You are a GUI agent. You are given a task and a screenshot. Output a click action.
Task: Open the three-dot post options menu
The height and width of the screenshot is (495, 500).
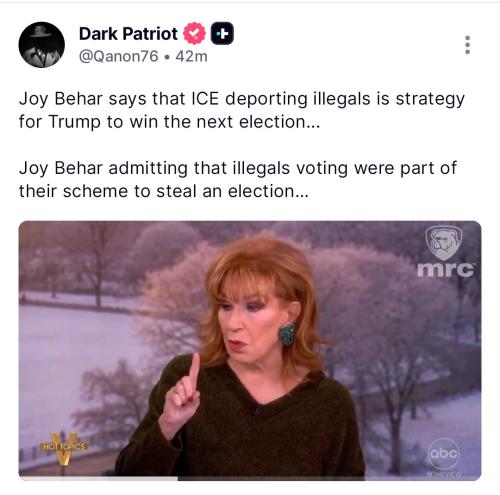467,45
